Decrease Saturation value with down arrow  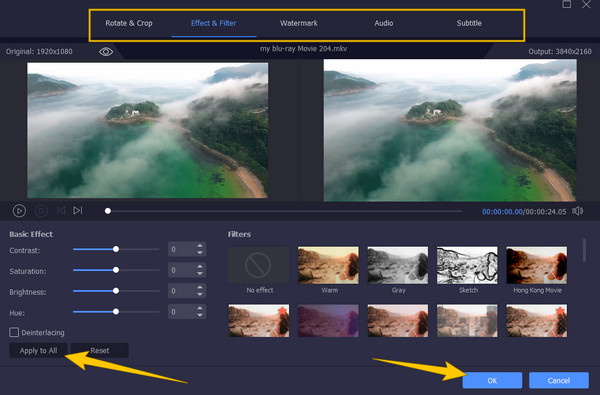point(200,273)
